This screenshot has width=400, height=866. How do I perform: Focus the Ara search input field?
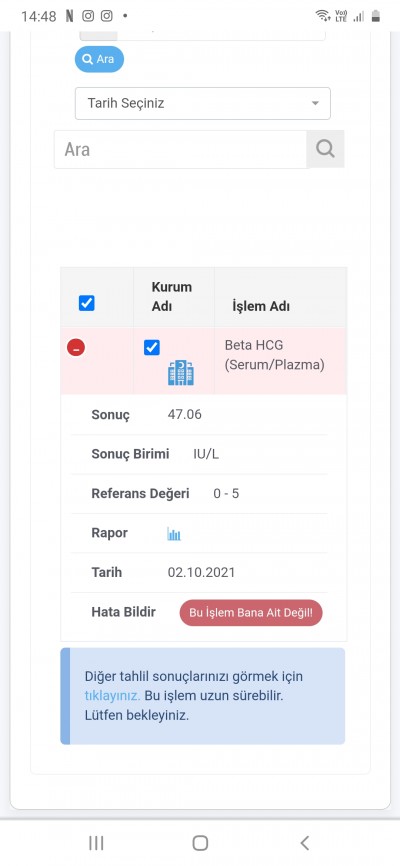181,149
